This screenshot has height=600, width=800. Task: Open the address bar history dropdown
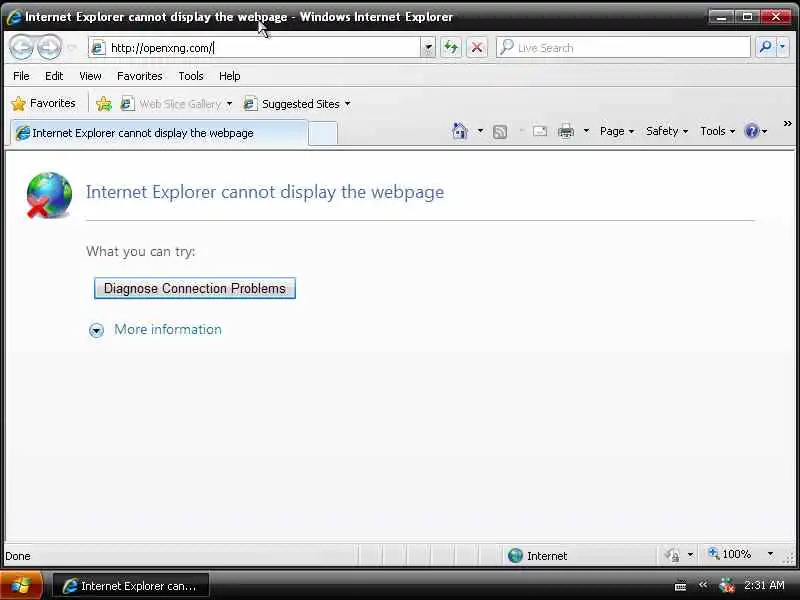[428, 48]
